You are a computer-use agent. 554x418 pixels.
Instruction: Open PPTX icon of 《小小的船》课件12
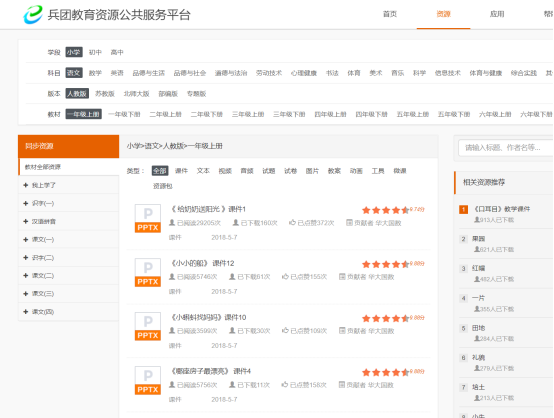click(148, 272)
